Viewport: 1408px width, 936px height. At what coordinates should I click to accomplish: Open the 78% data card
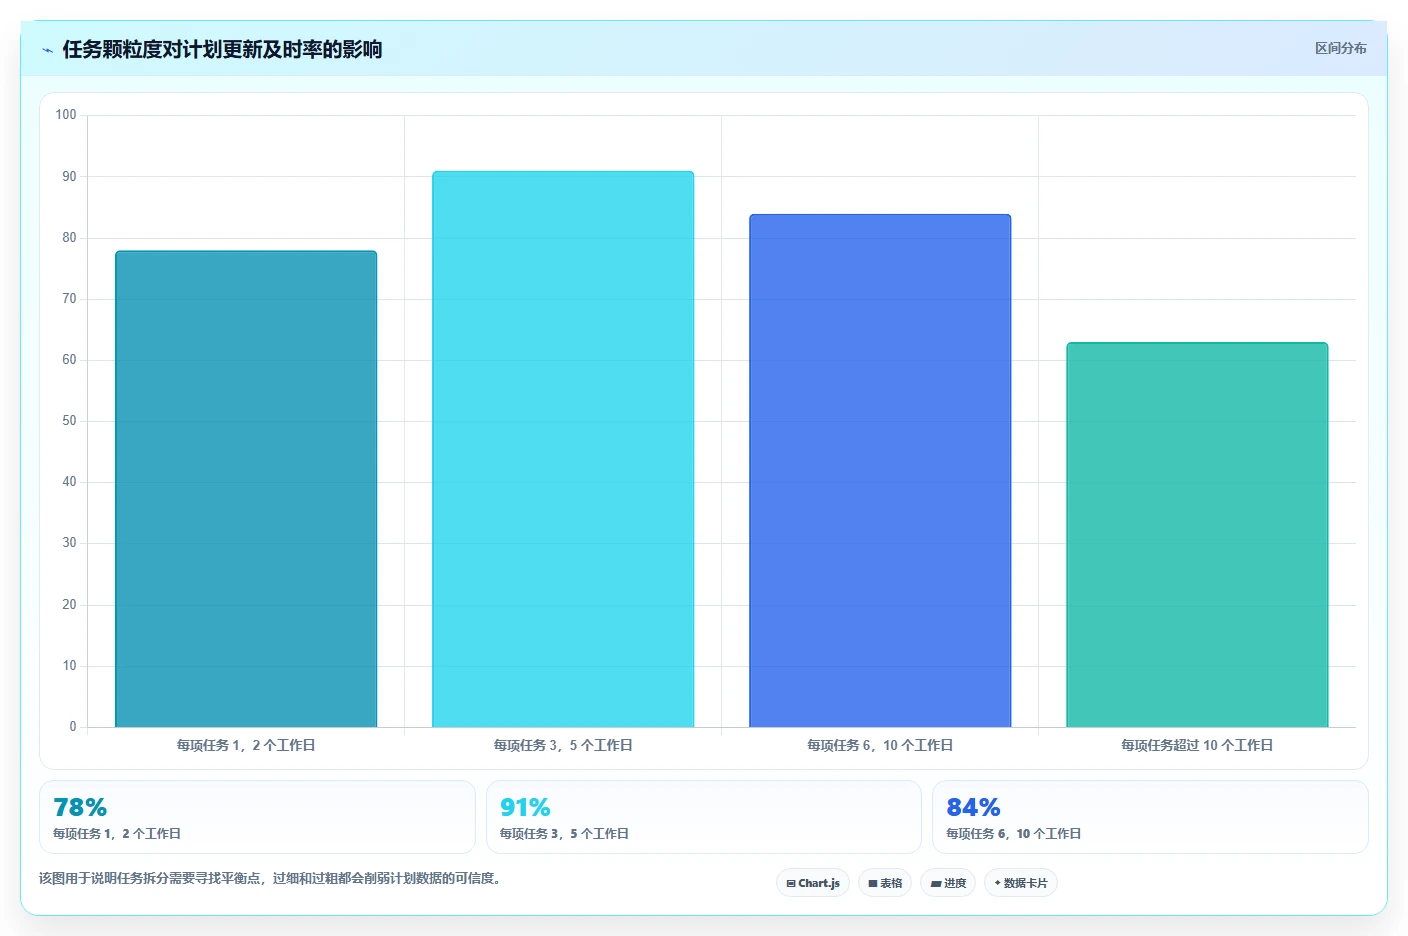coord(257,817)
